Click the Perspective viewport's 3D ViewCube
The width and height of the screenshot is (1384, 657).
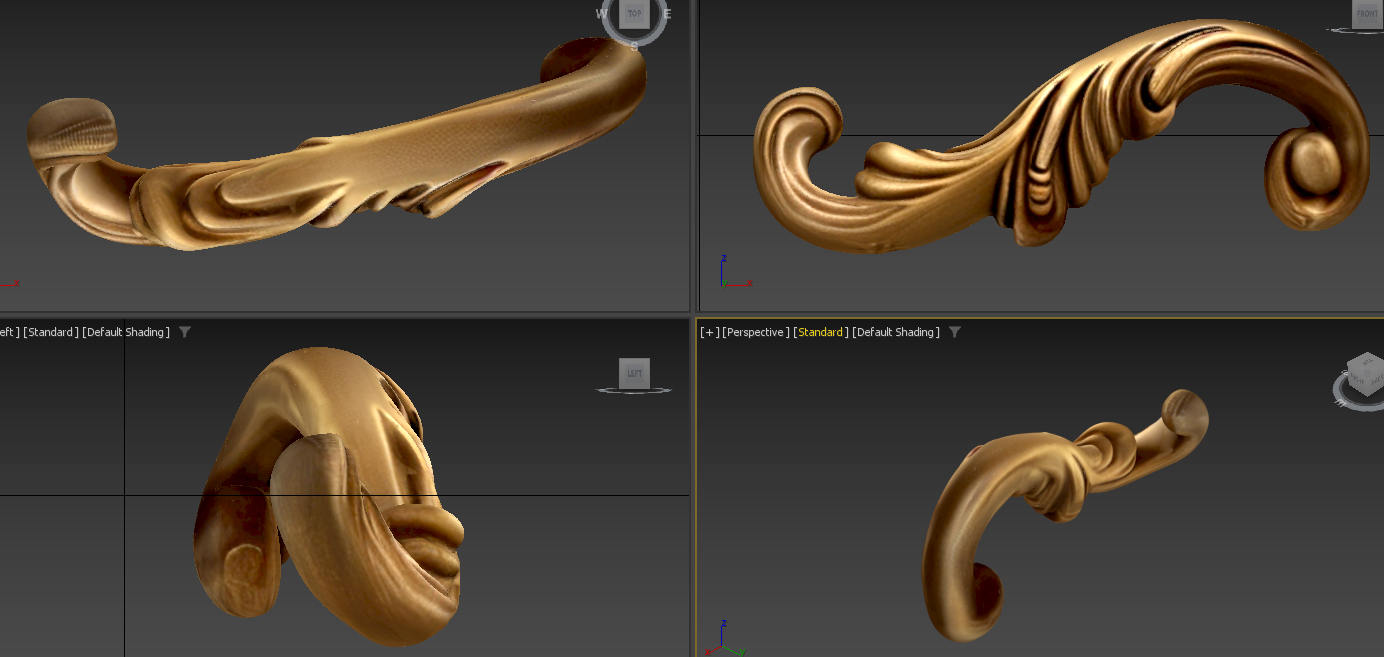(x=1364, y=376)
